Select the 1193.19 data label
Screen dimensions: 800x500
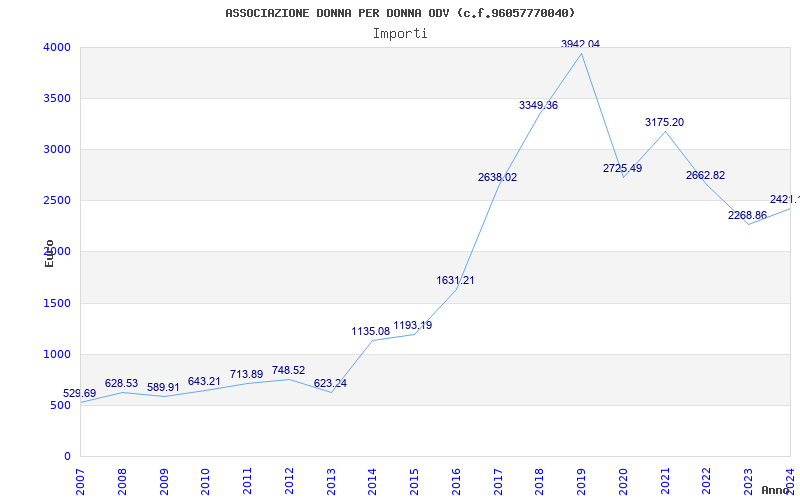pos(413,325)
